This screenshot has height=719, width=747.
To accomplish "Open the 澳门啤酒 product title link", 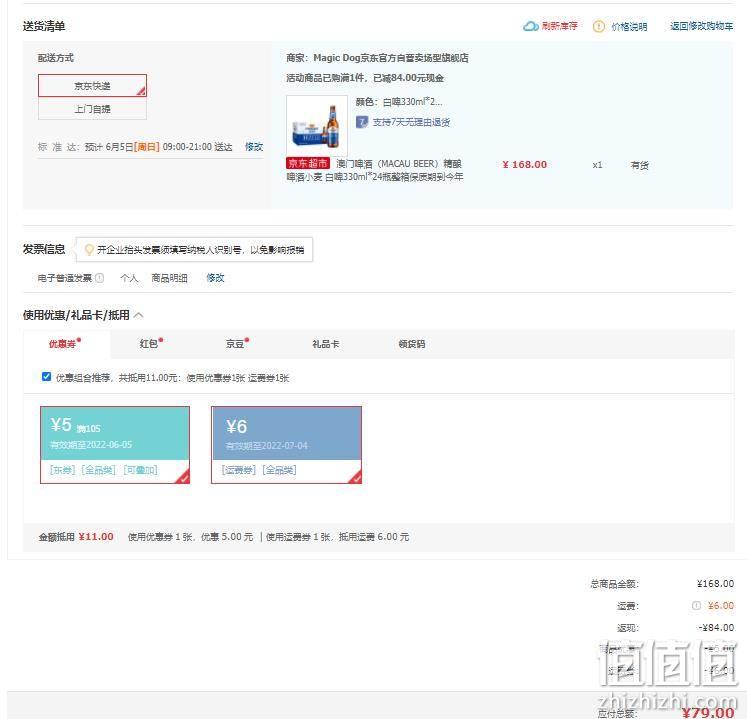I will coord(375,170).
